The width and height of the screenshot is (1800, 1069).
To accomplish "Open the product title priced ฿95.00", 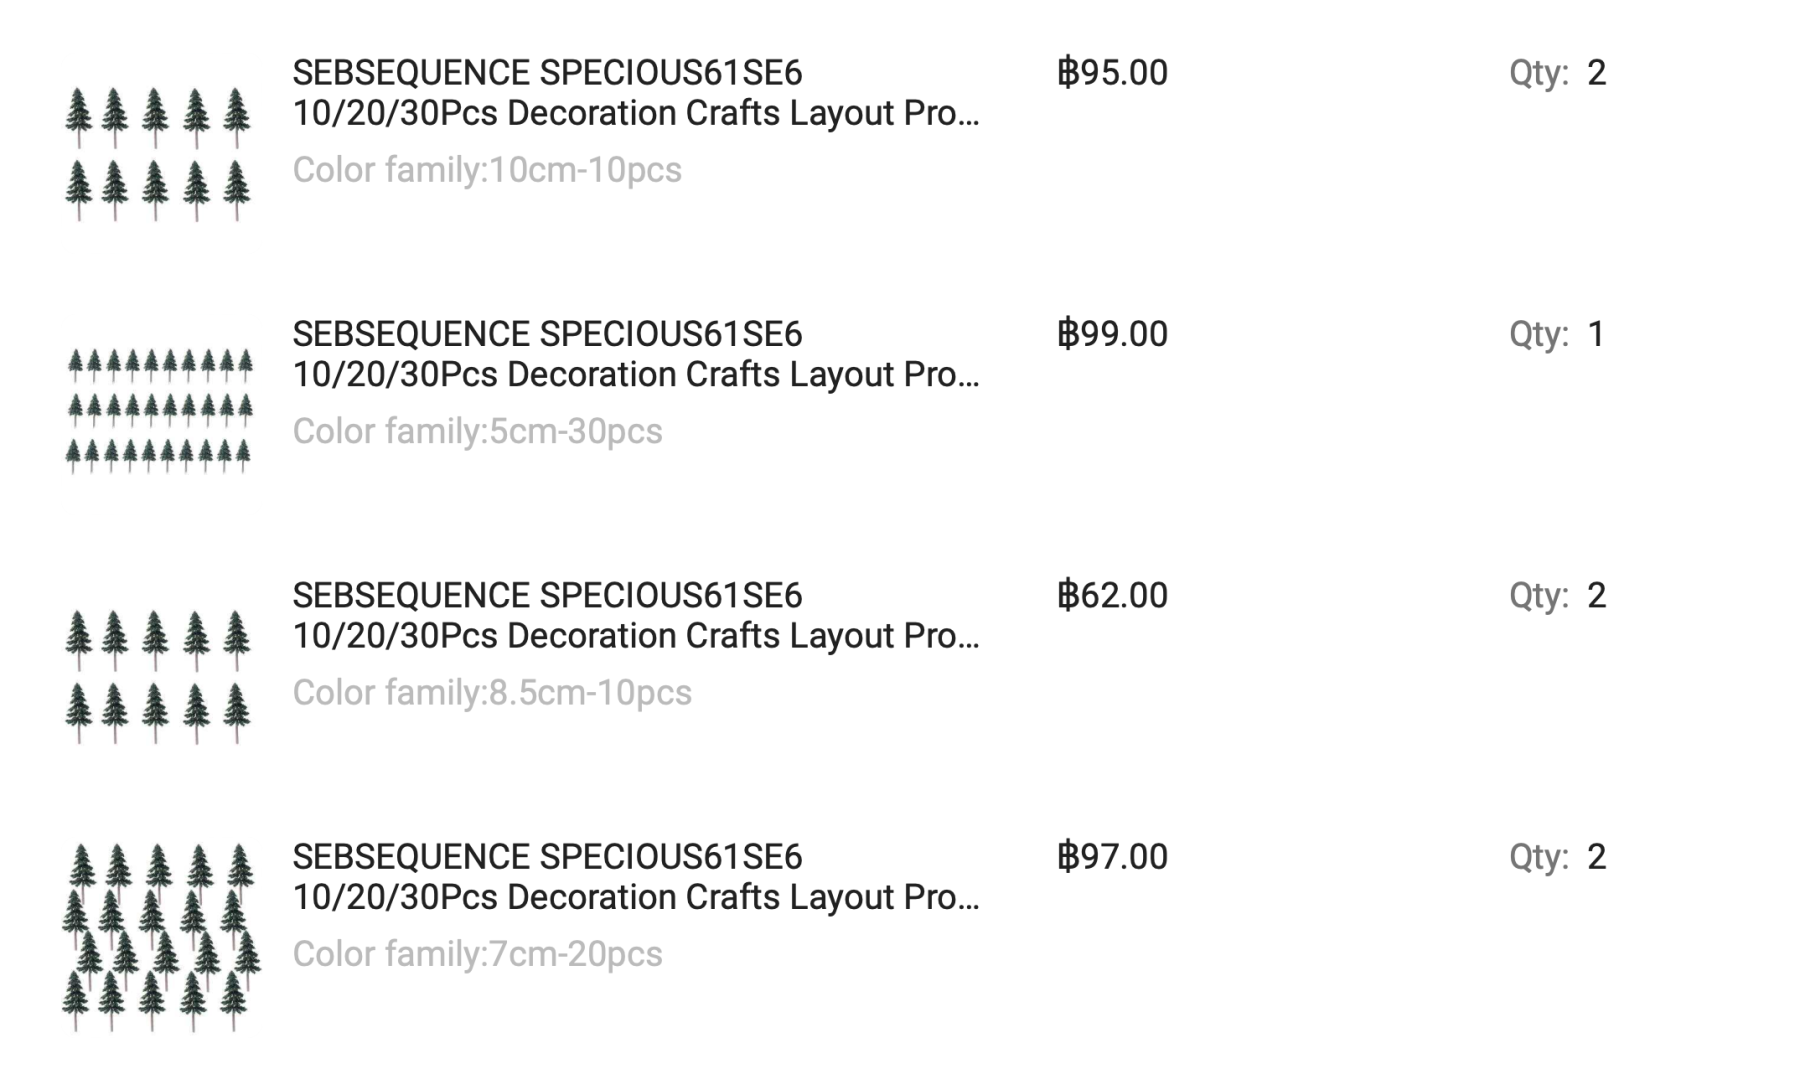I will click(x=635, y=93).
